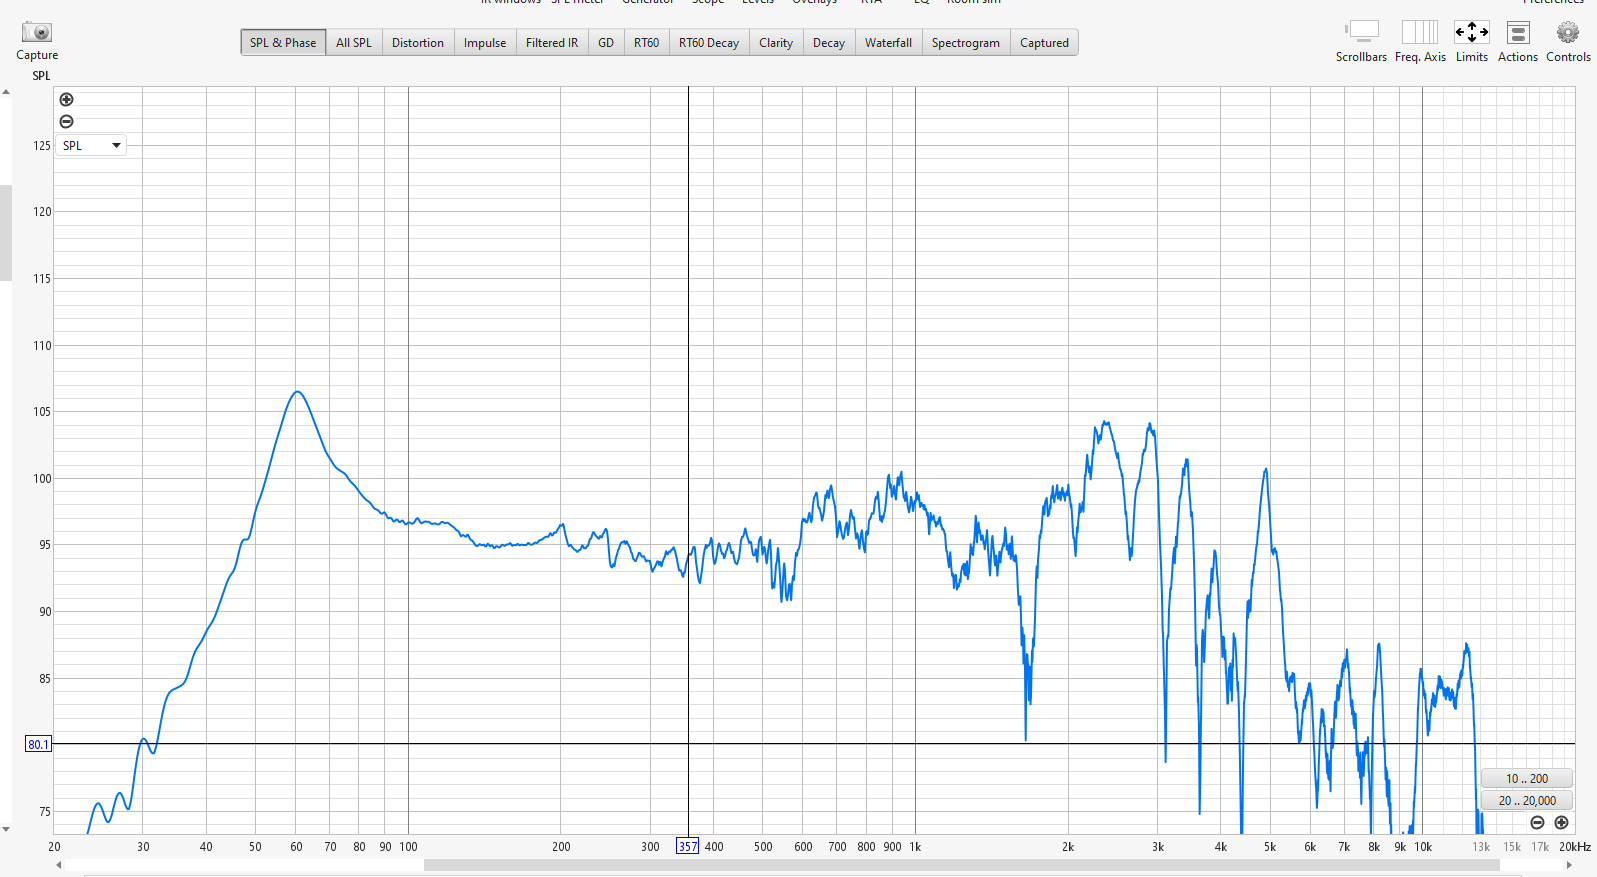Viewport: 1597px width, 877px height.
Task: Open the SPL axis dropdown
Action: [91, 145]
